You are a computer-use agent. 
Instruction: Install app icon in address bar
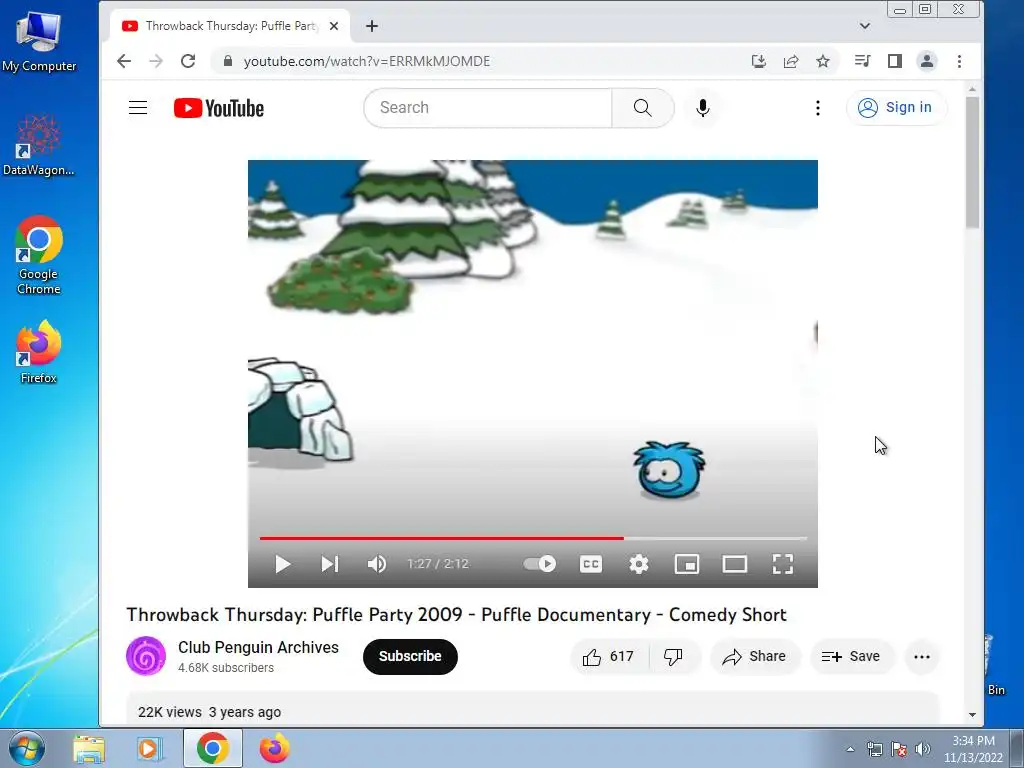[758, 61]
